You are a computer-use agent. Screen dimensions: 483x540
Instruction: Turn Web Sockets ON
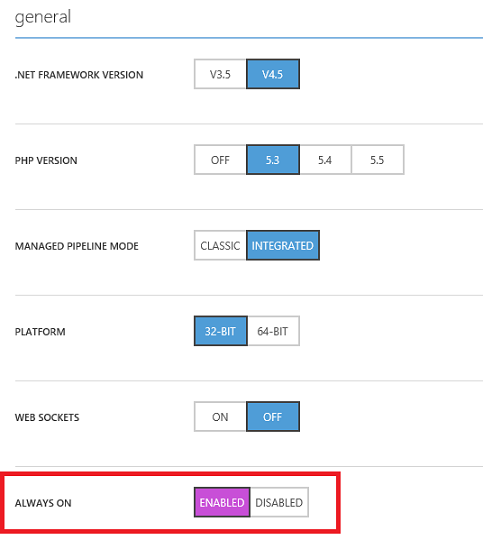[220, 417]
